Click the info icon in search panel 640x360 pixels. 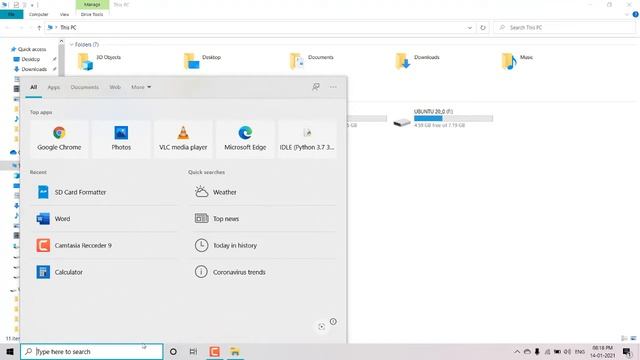333,322
